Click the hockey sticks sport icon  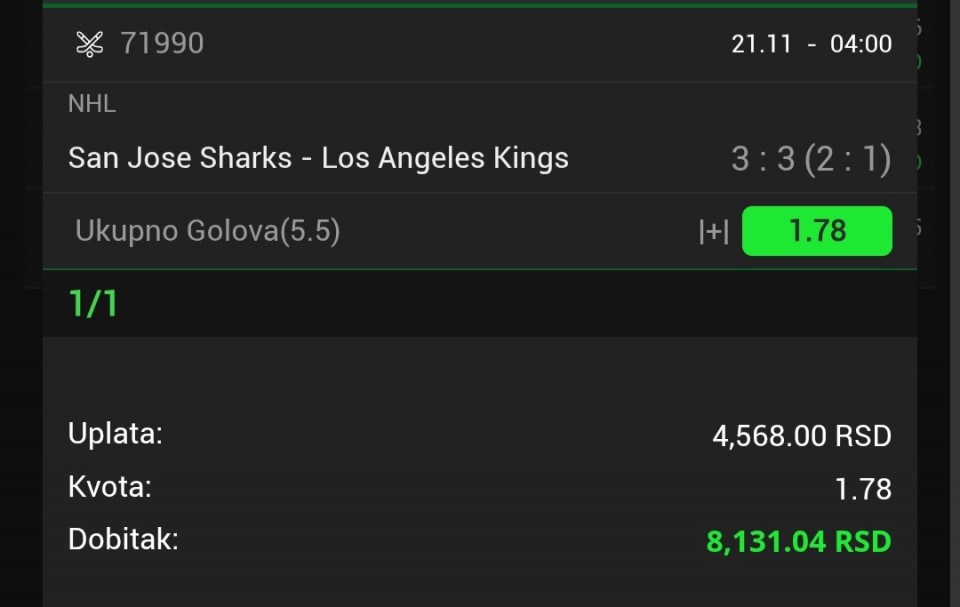[90, 44]
